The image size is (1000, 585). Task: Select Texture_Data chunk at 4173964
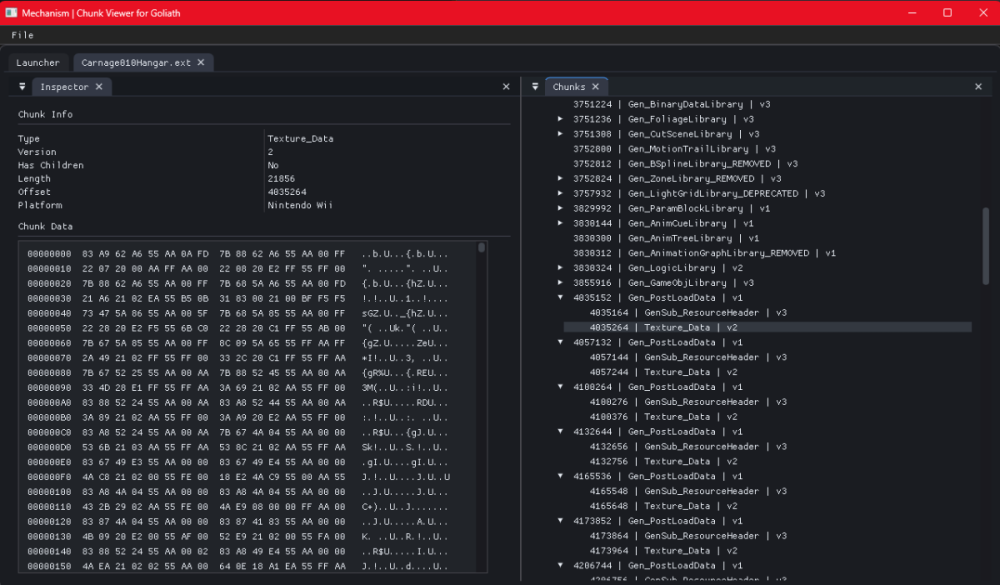[x=663, y=551]
